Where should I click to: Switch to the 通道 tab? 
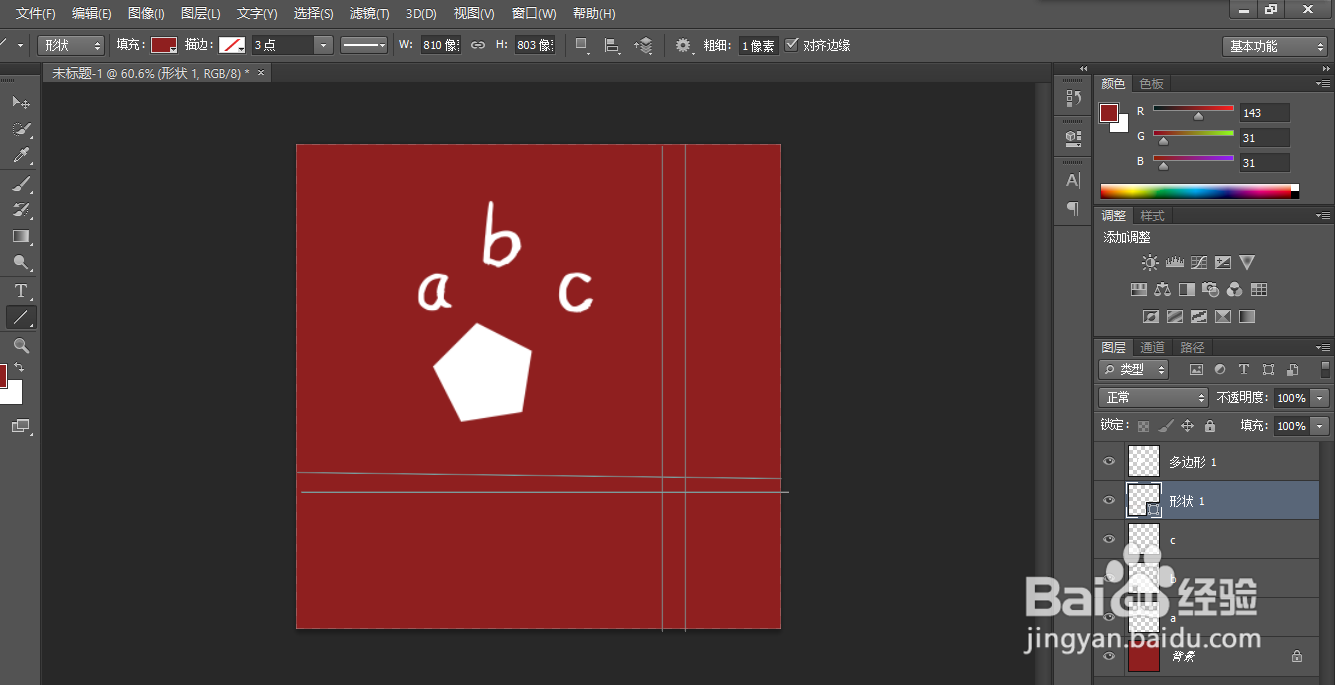1152,348
